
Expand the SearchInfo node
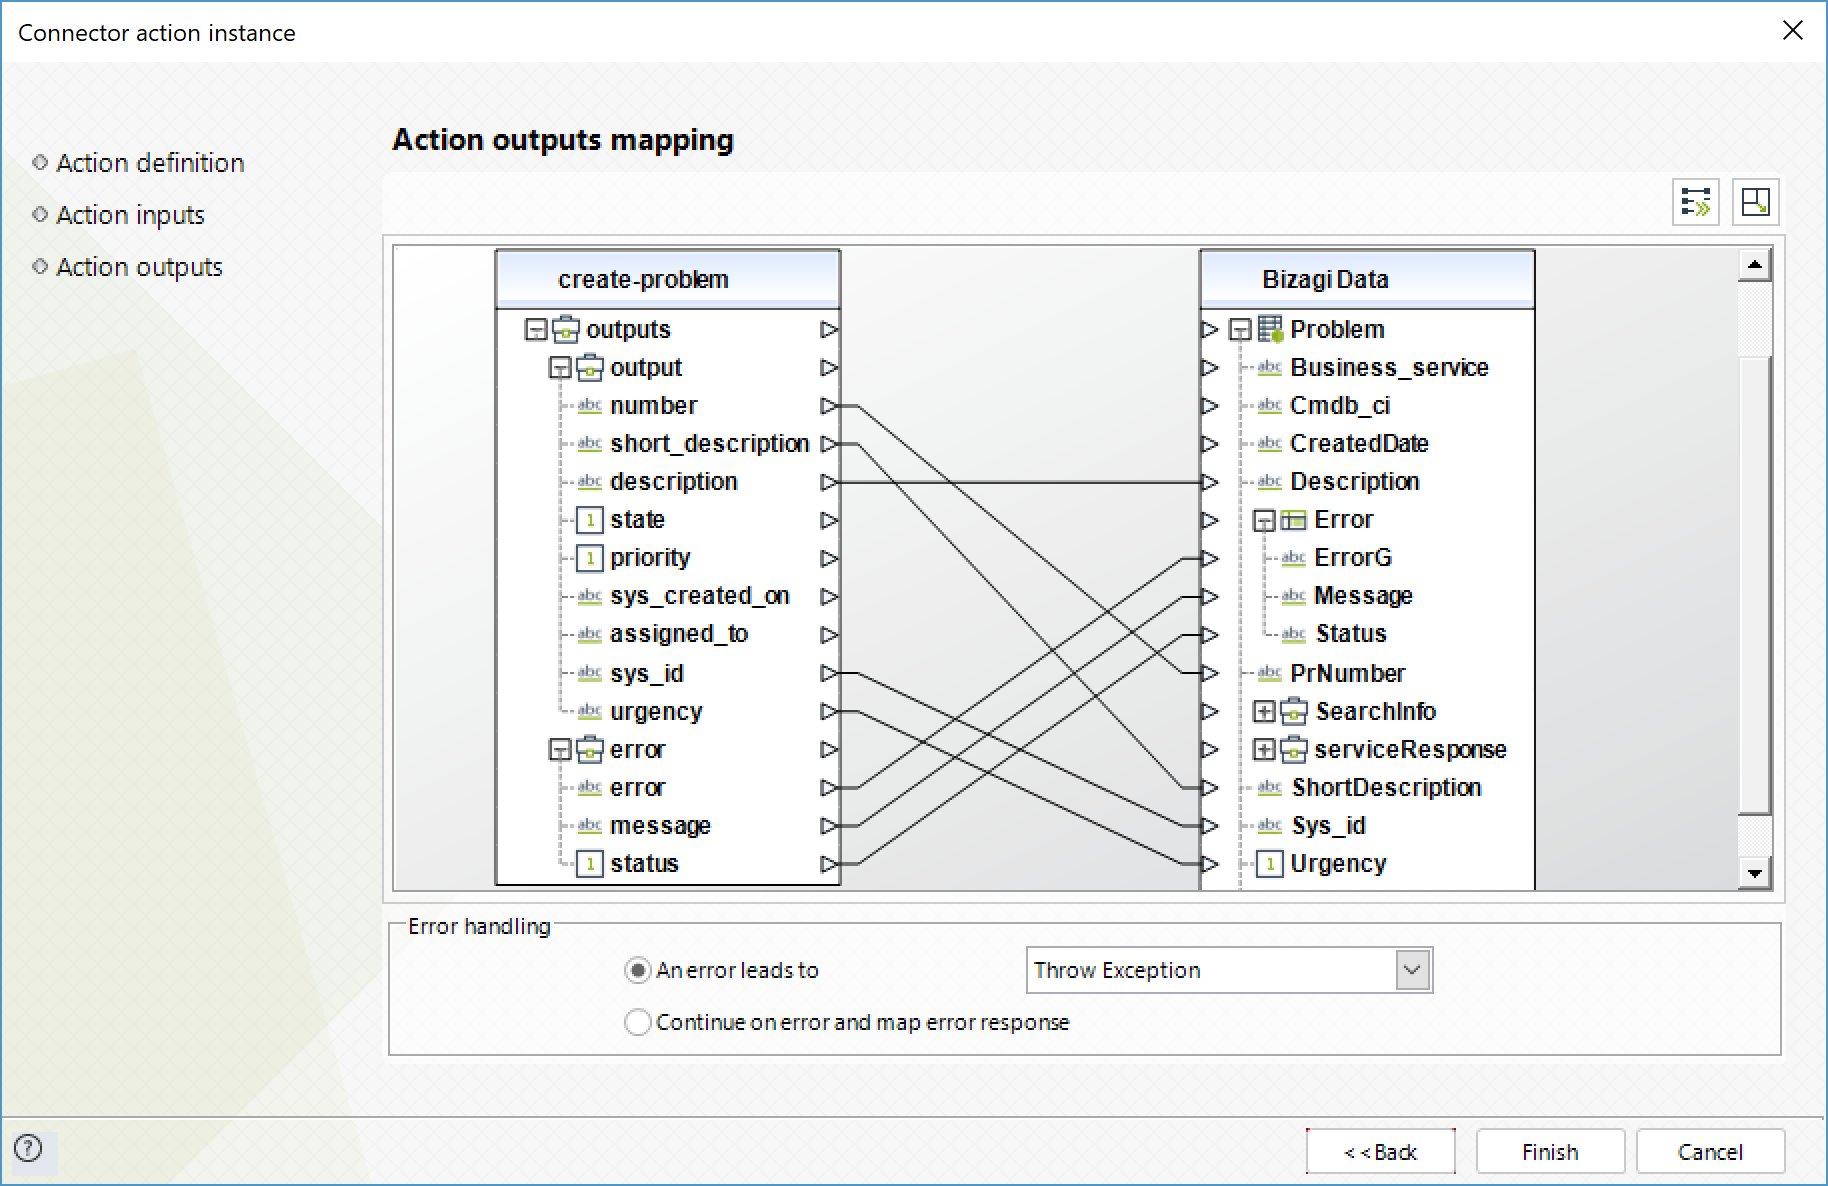tap(1264, 711)
